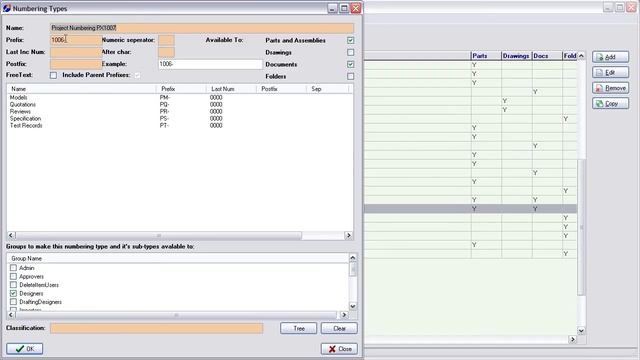Toggle the Parts and Assemblies checkbox

click(350, 40)
